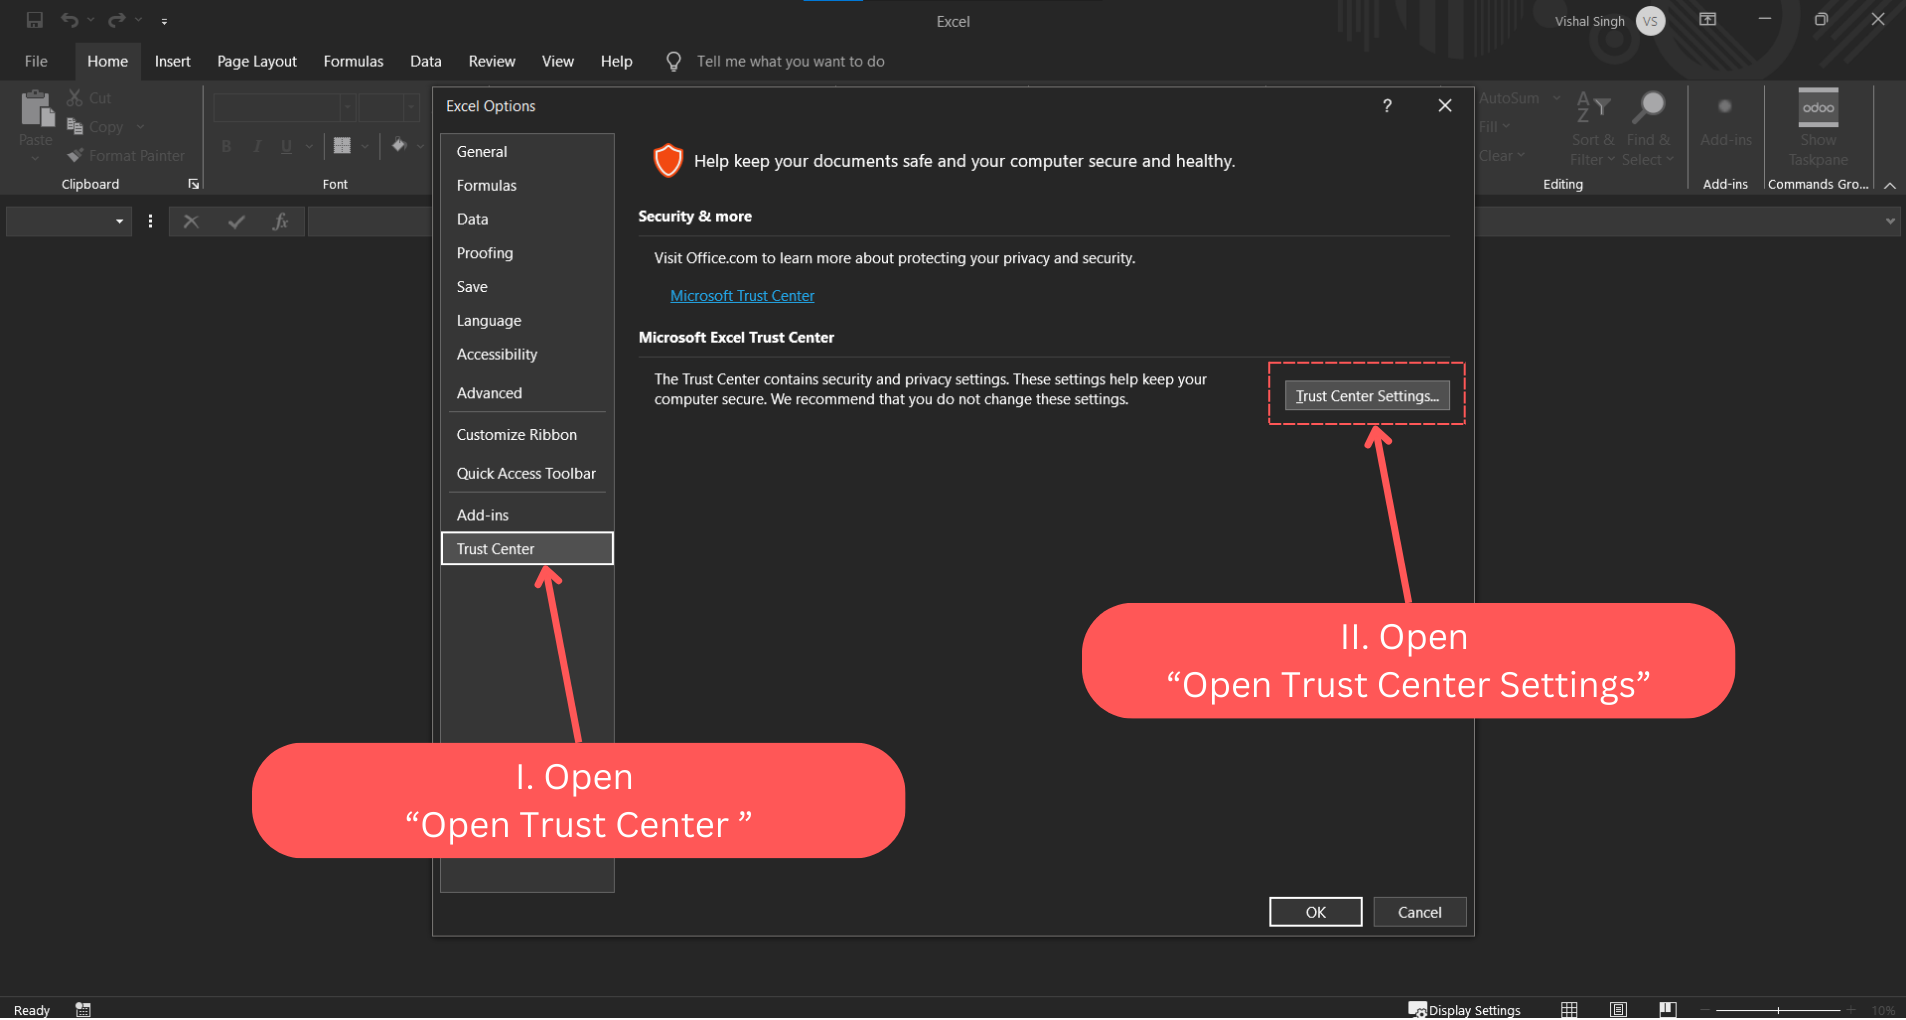Switch to the Insert ribbon tab
Screen dimensions: 1906x1020
[x=172, y=61]
